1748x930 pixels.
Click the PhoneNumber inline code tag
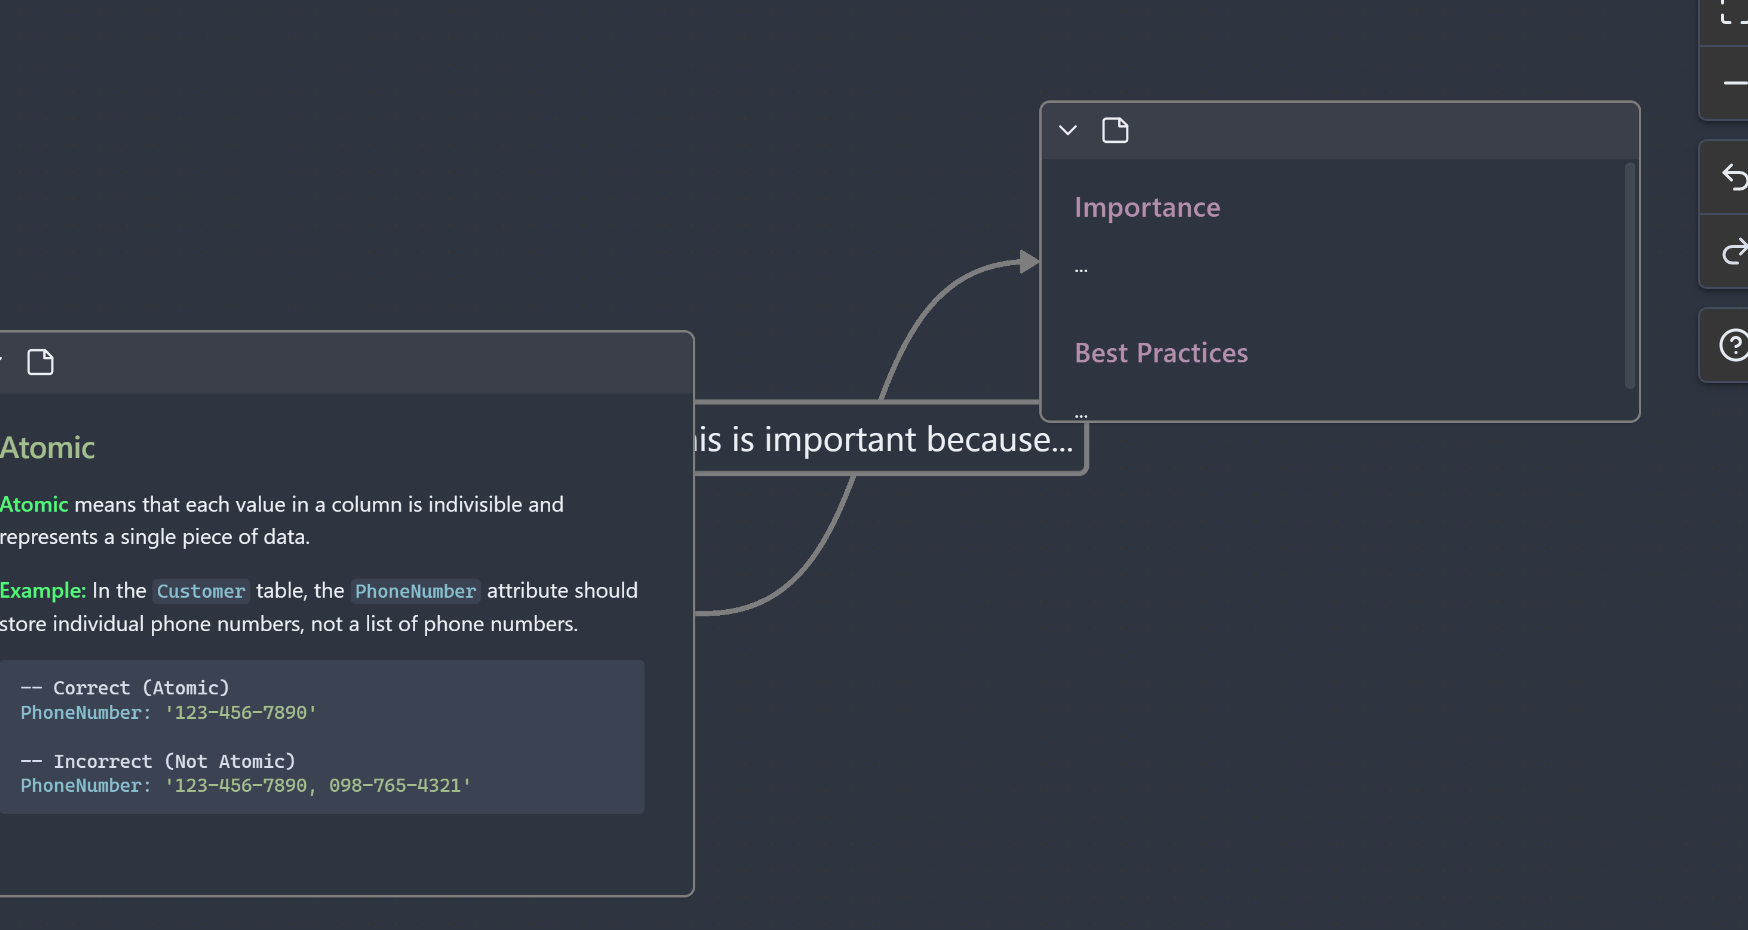pos(415,591)
